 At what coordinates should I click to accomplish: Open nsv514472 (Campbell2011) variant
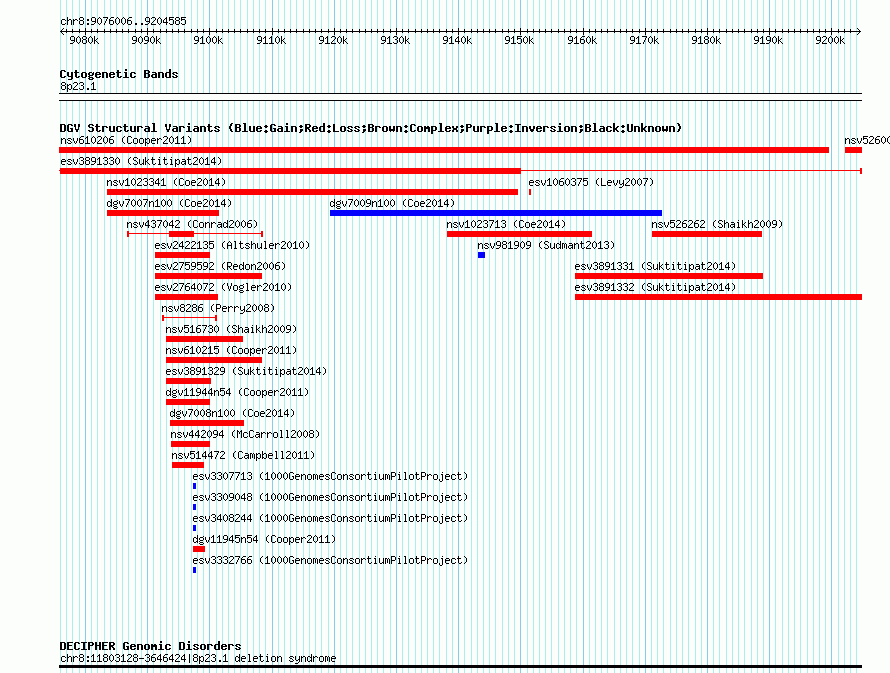(x=243, y=455)
